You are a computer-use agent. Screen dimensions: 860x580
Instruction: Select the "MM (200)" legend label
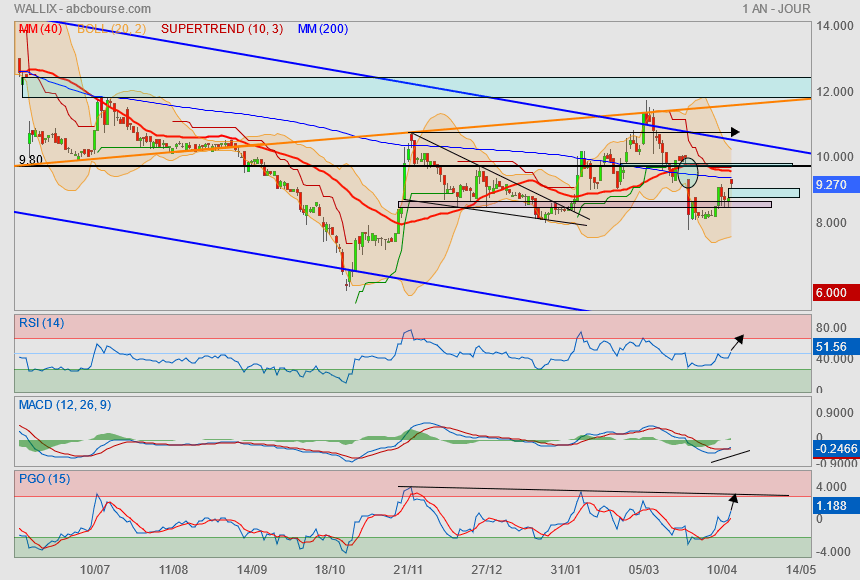323,29
